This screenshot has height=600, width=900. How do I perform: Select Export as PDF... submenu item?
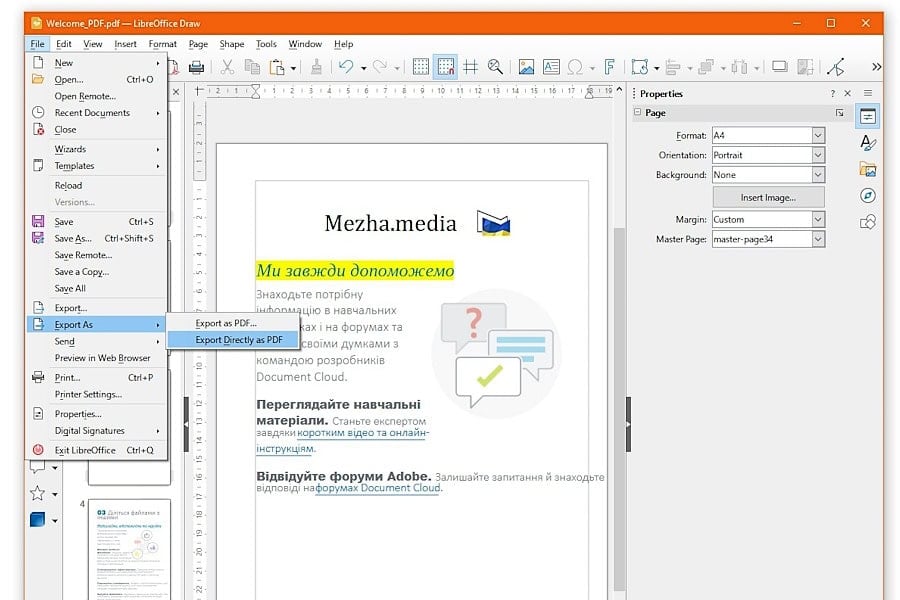234,323
